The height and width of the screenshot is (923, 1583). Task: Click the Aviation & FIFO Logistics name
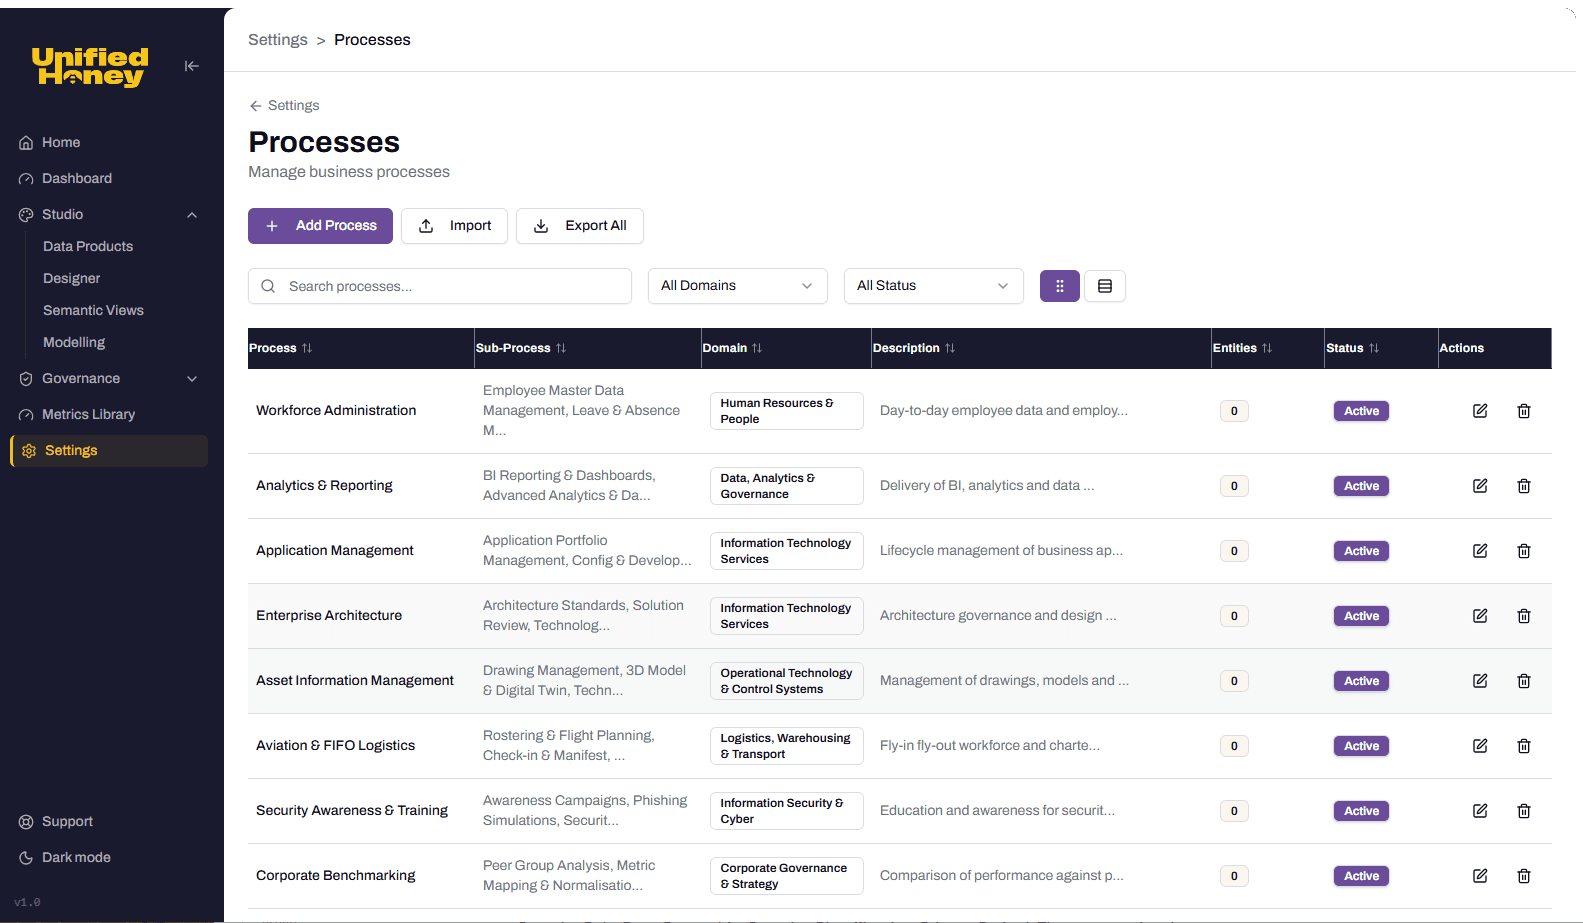pyautogui.click(x=335, y=746)
